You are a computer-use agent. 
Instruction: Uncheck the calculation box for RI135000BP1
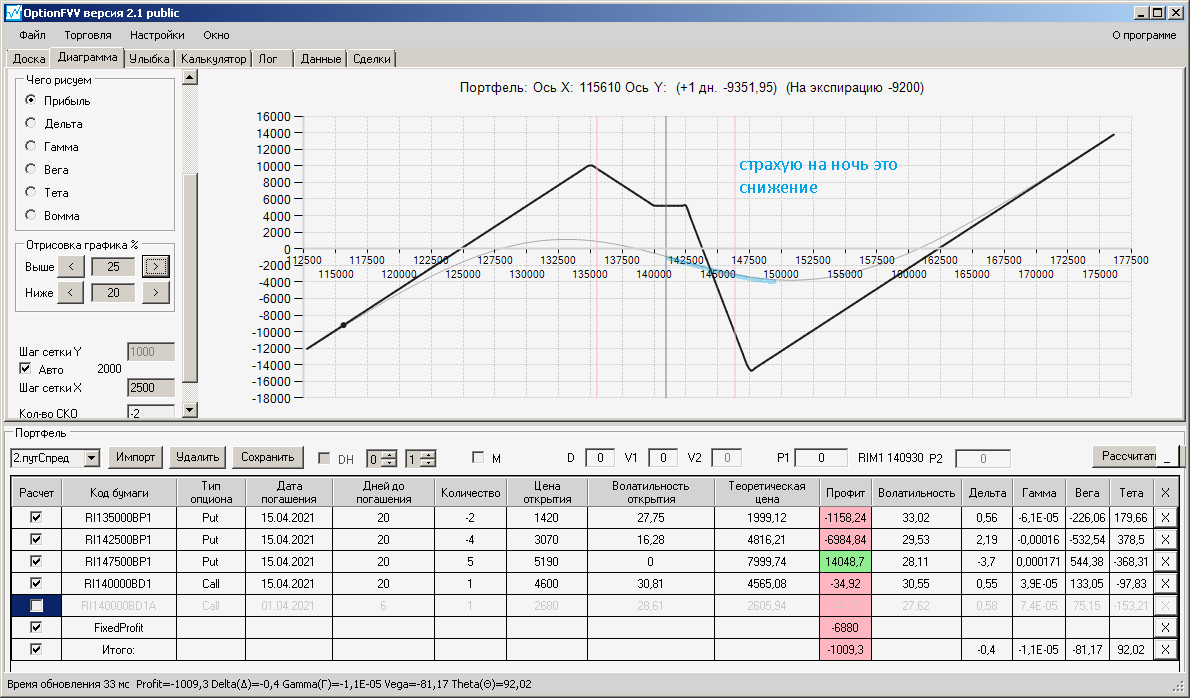pos(36,517)
